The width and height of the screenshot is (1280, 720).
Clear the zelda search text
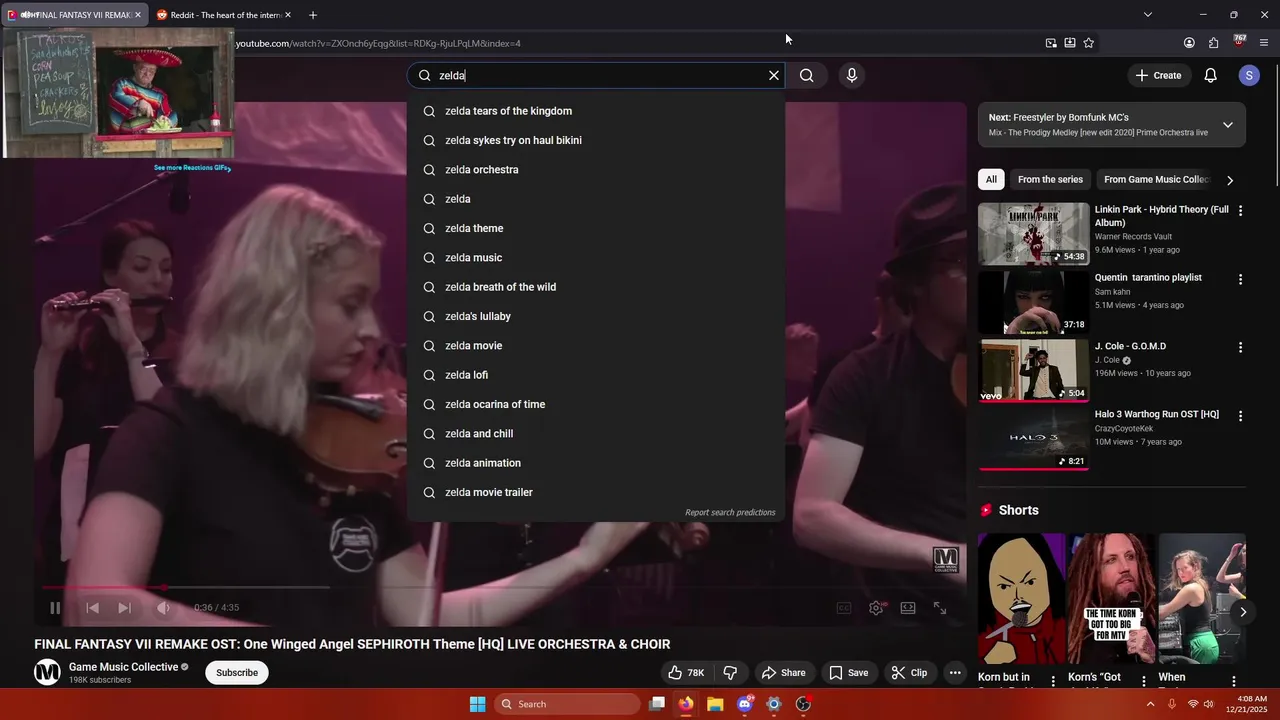click(773, 75)
